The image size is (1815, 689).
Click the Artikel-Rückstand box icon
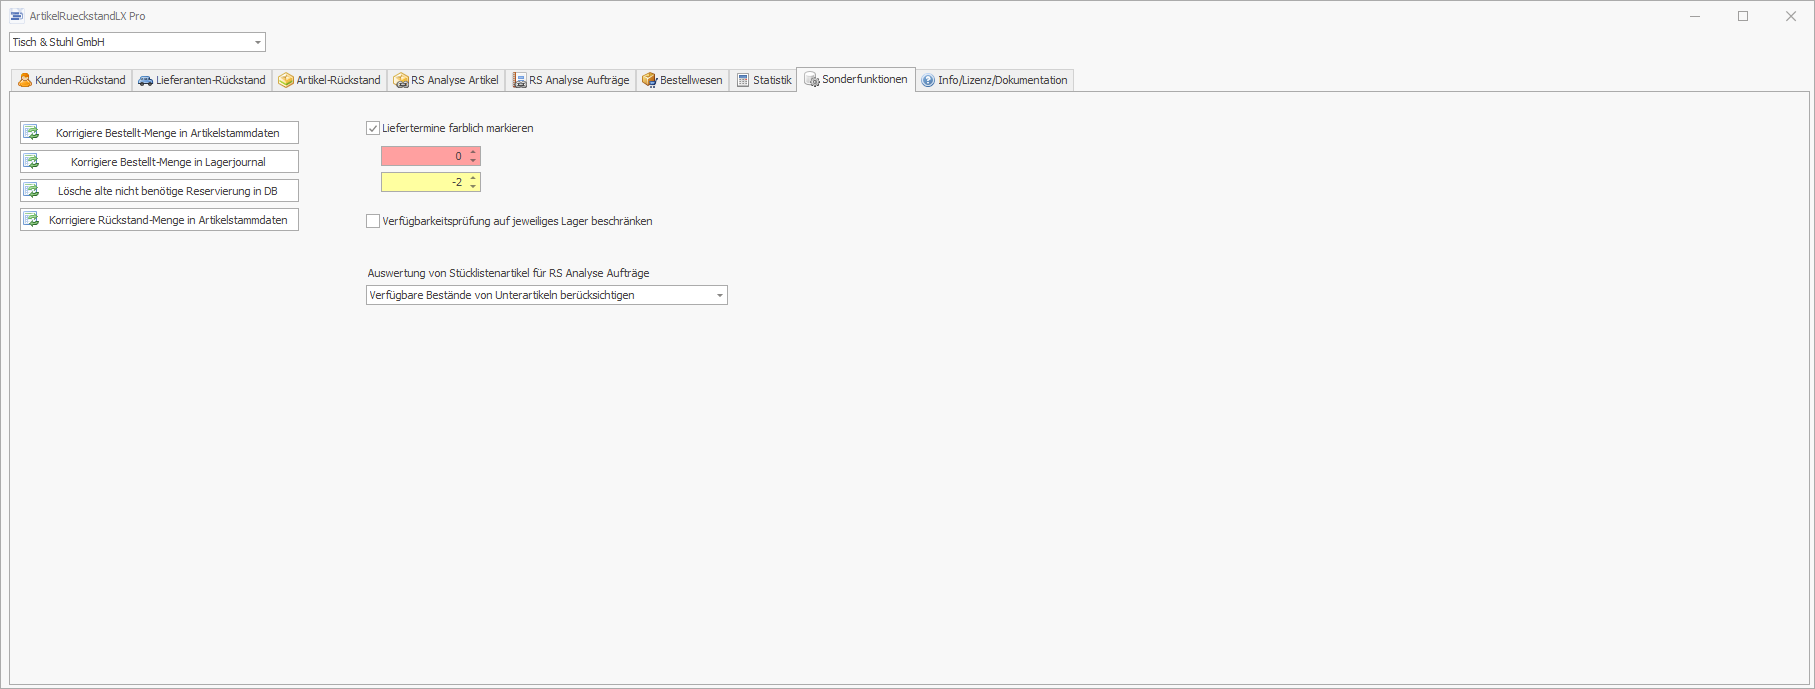286,80
